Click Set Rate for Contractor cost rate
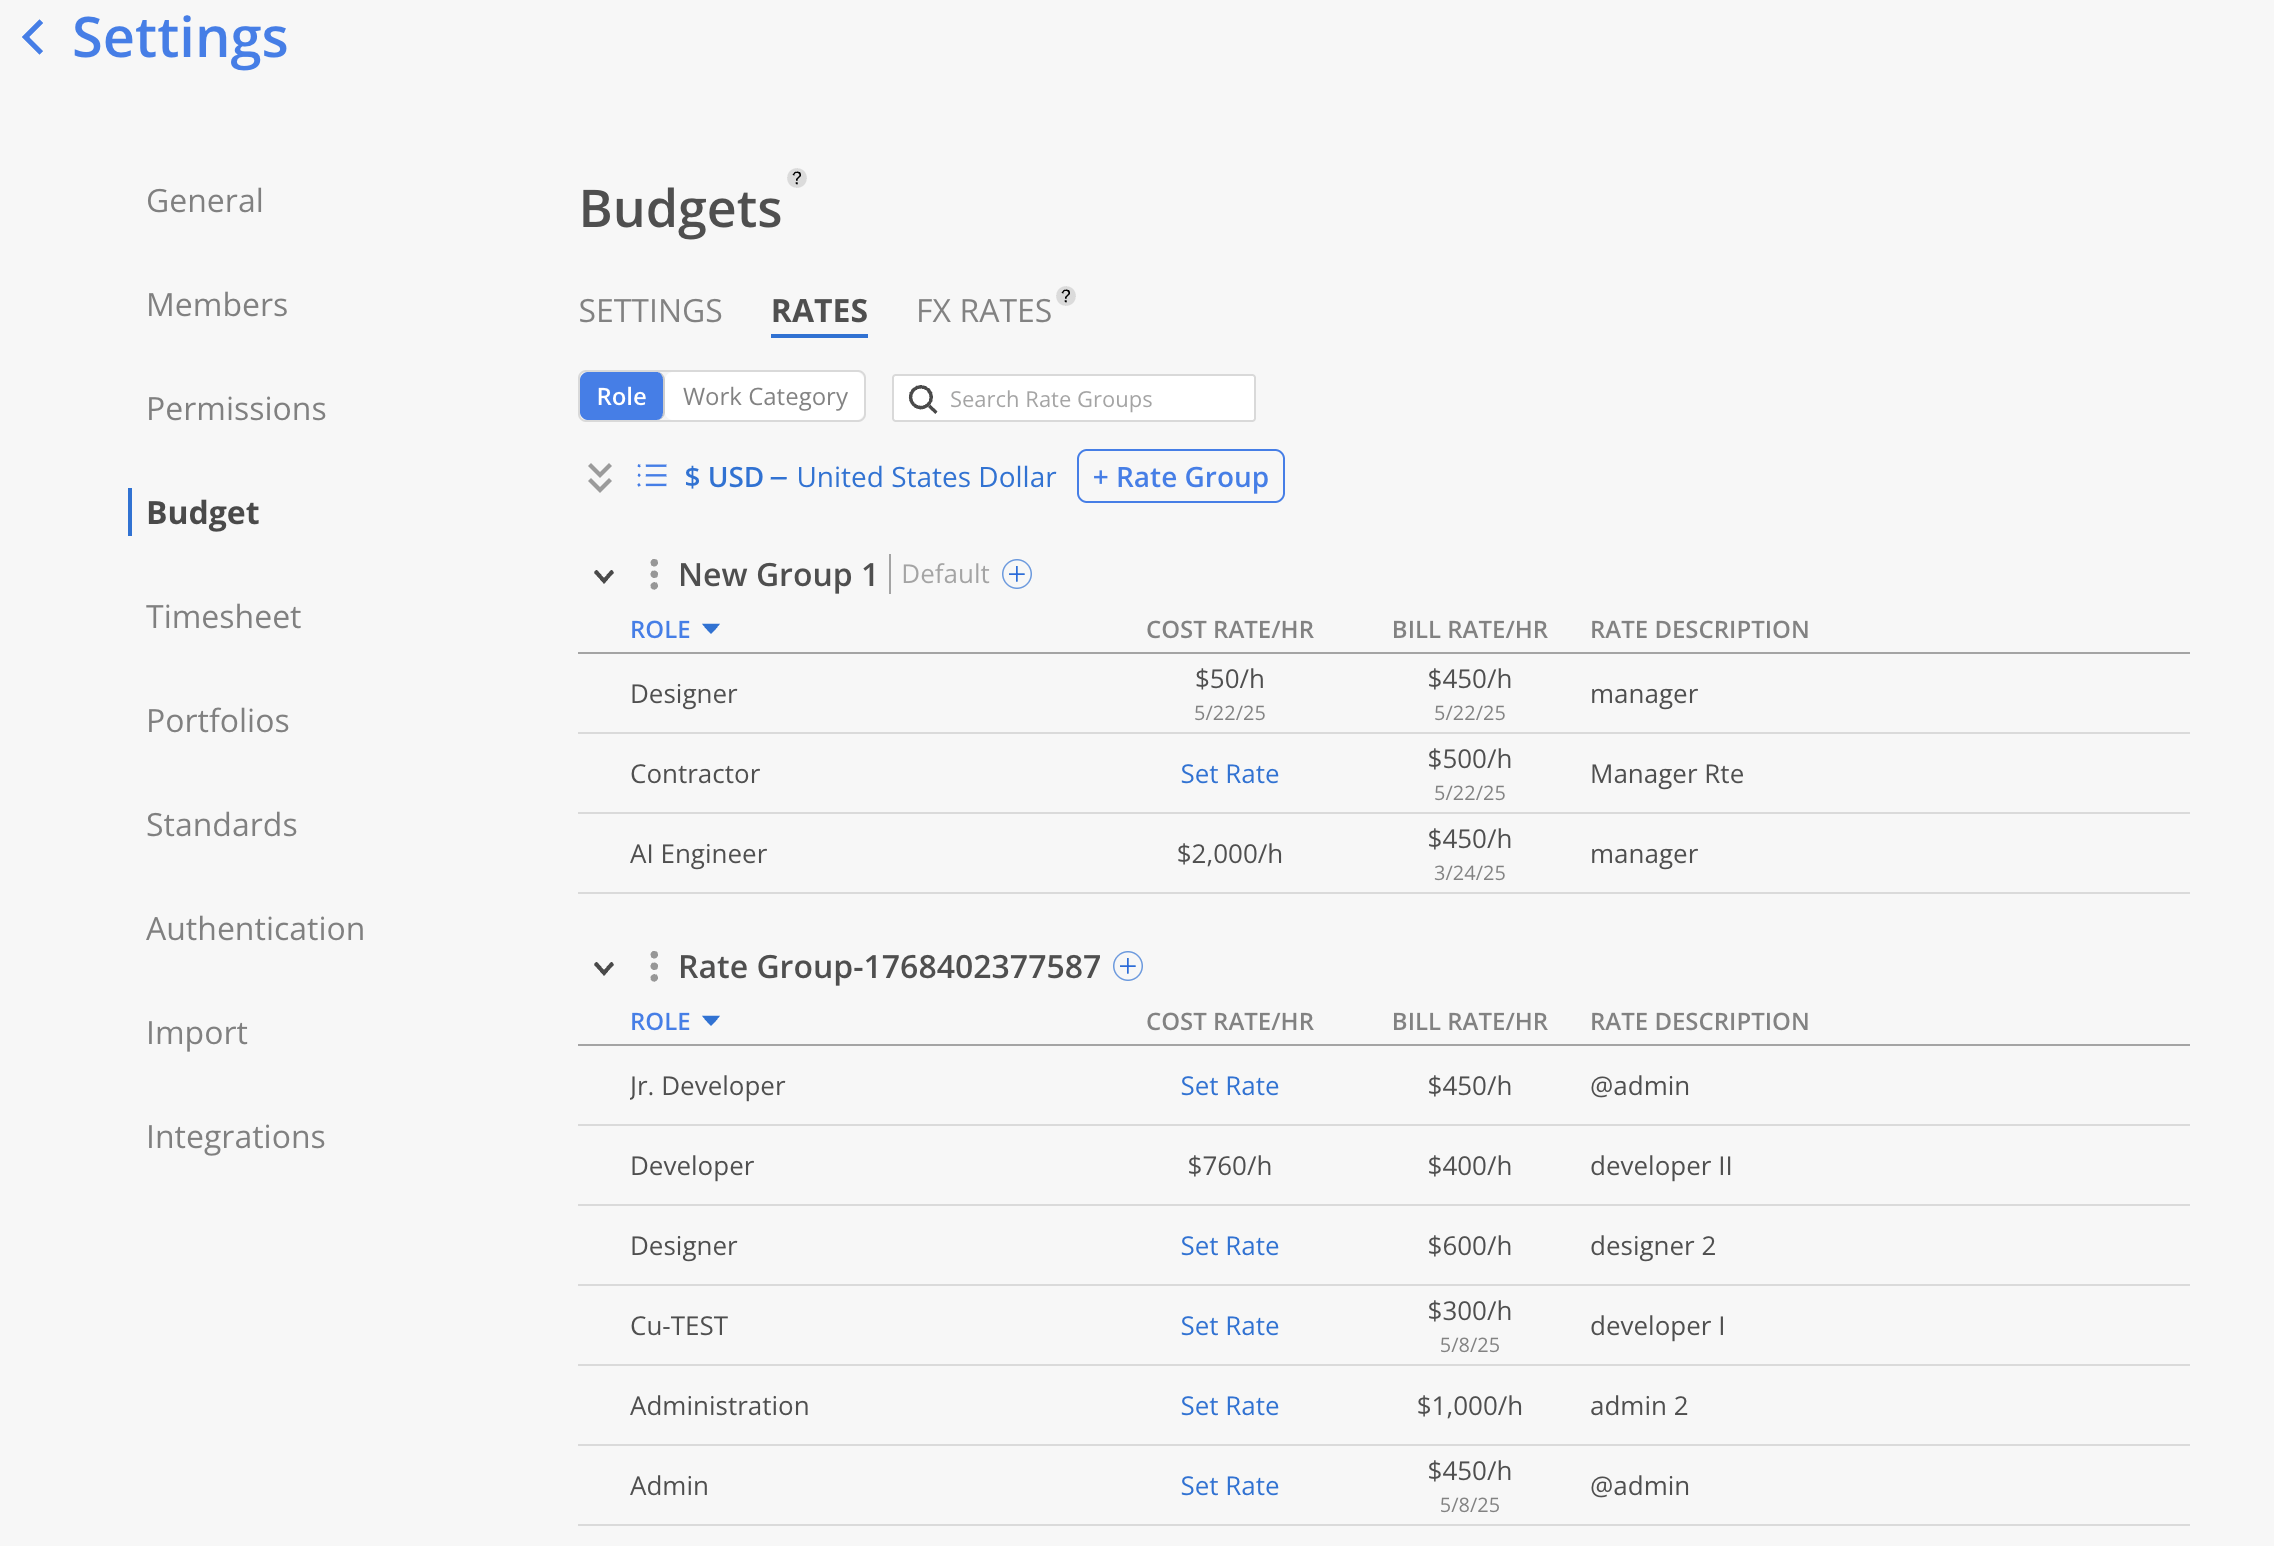Viewport: 2274px width, 1546px height. pyautogui.click(x=1229, y=774)
